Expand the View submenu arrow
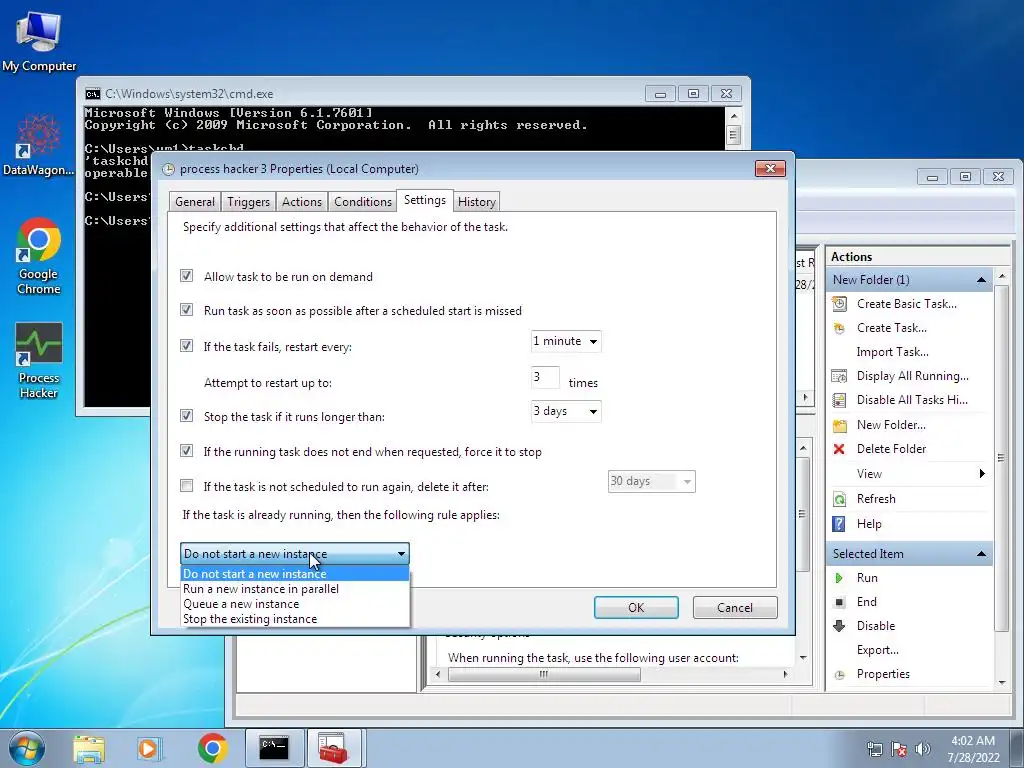This screenshot has height=768, width=1024. point(982,473)
